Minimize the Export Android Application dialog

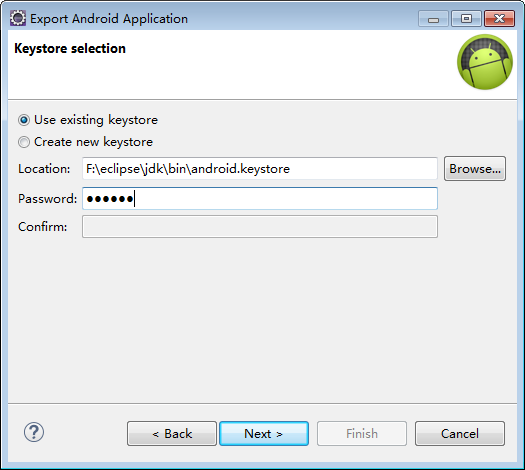pos(433,19)
